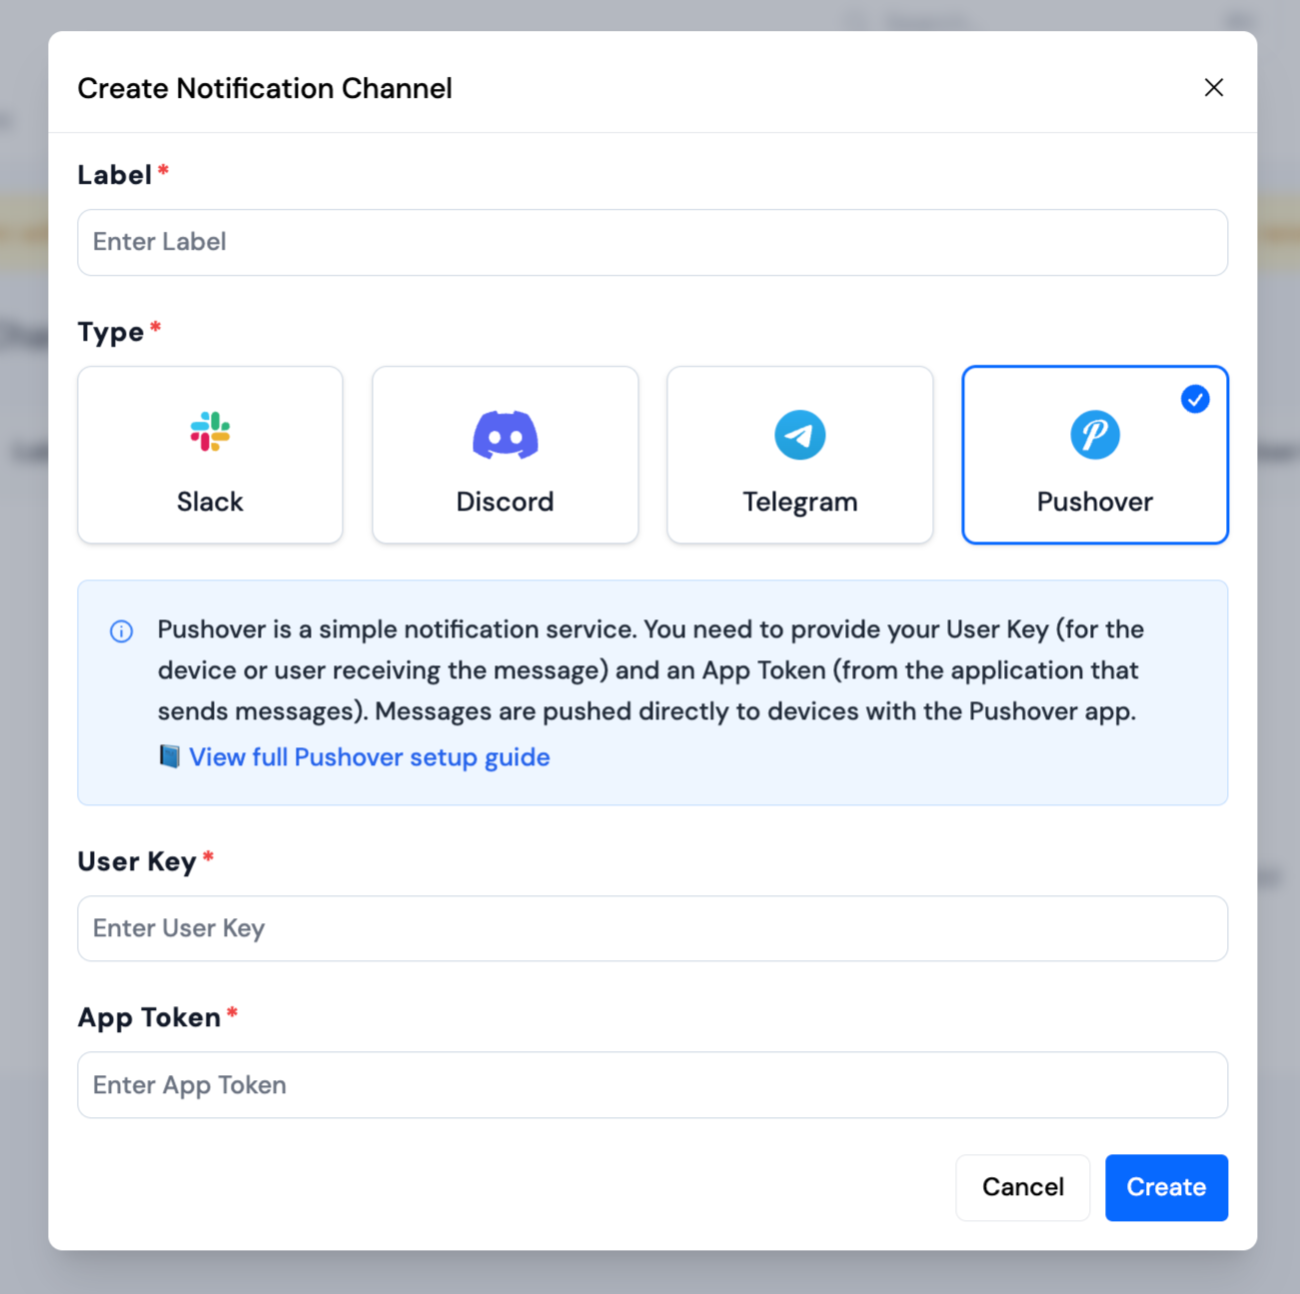Click into the Enter User Key field
Viewport: 1300px width, 1294px height.
pos(652,928)
